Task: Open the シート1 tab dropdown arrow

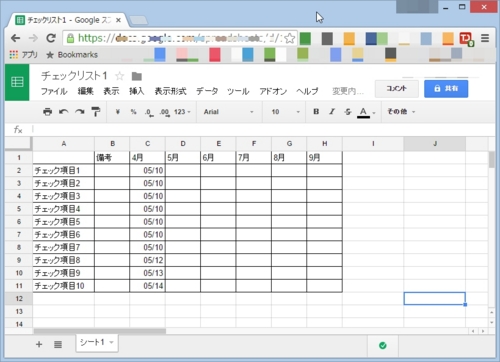Action: pos(112,342)
